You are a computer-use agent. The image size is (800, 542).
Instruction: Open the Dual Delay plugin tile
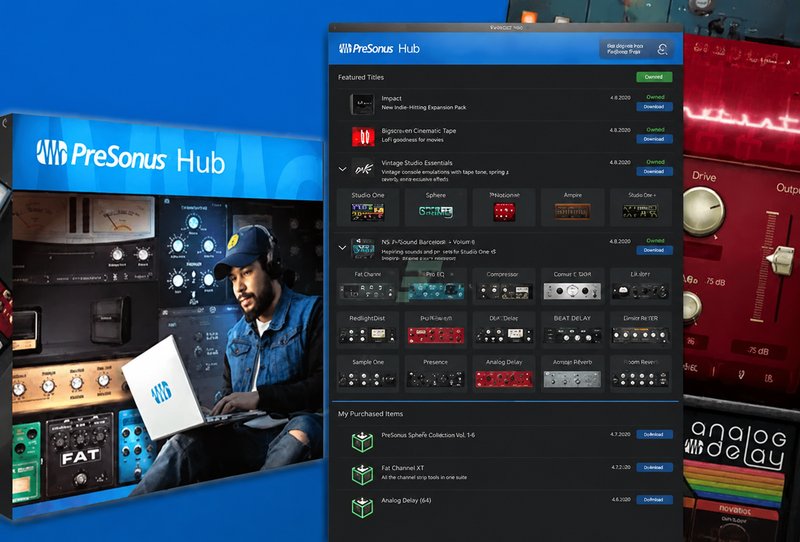tap(504, 330)
